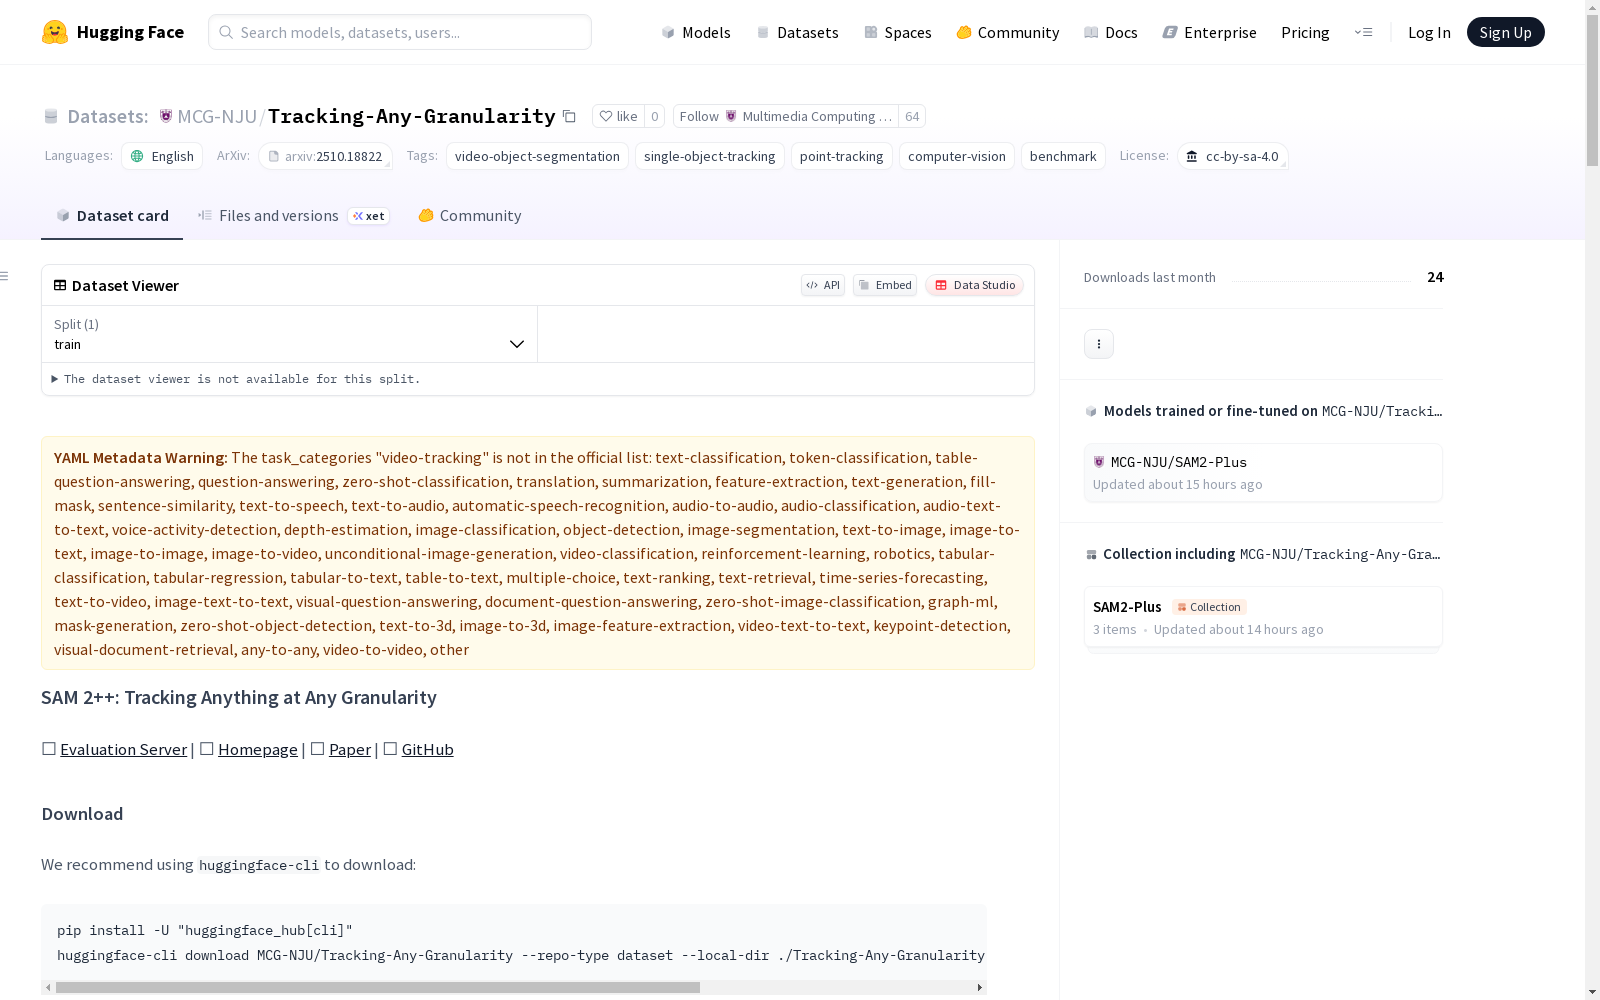This screenshot has height=1000, width=1600.
Task: Open the Paper link
Action: 350,749
